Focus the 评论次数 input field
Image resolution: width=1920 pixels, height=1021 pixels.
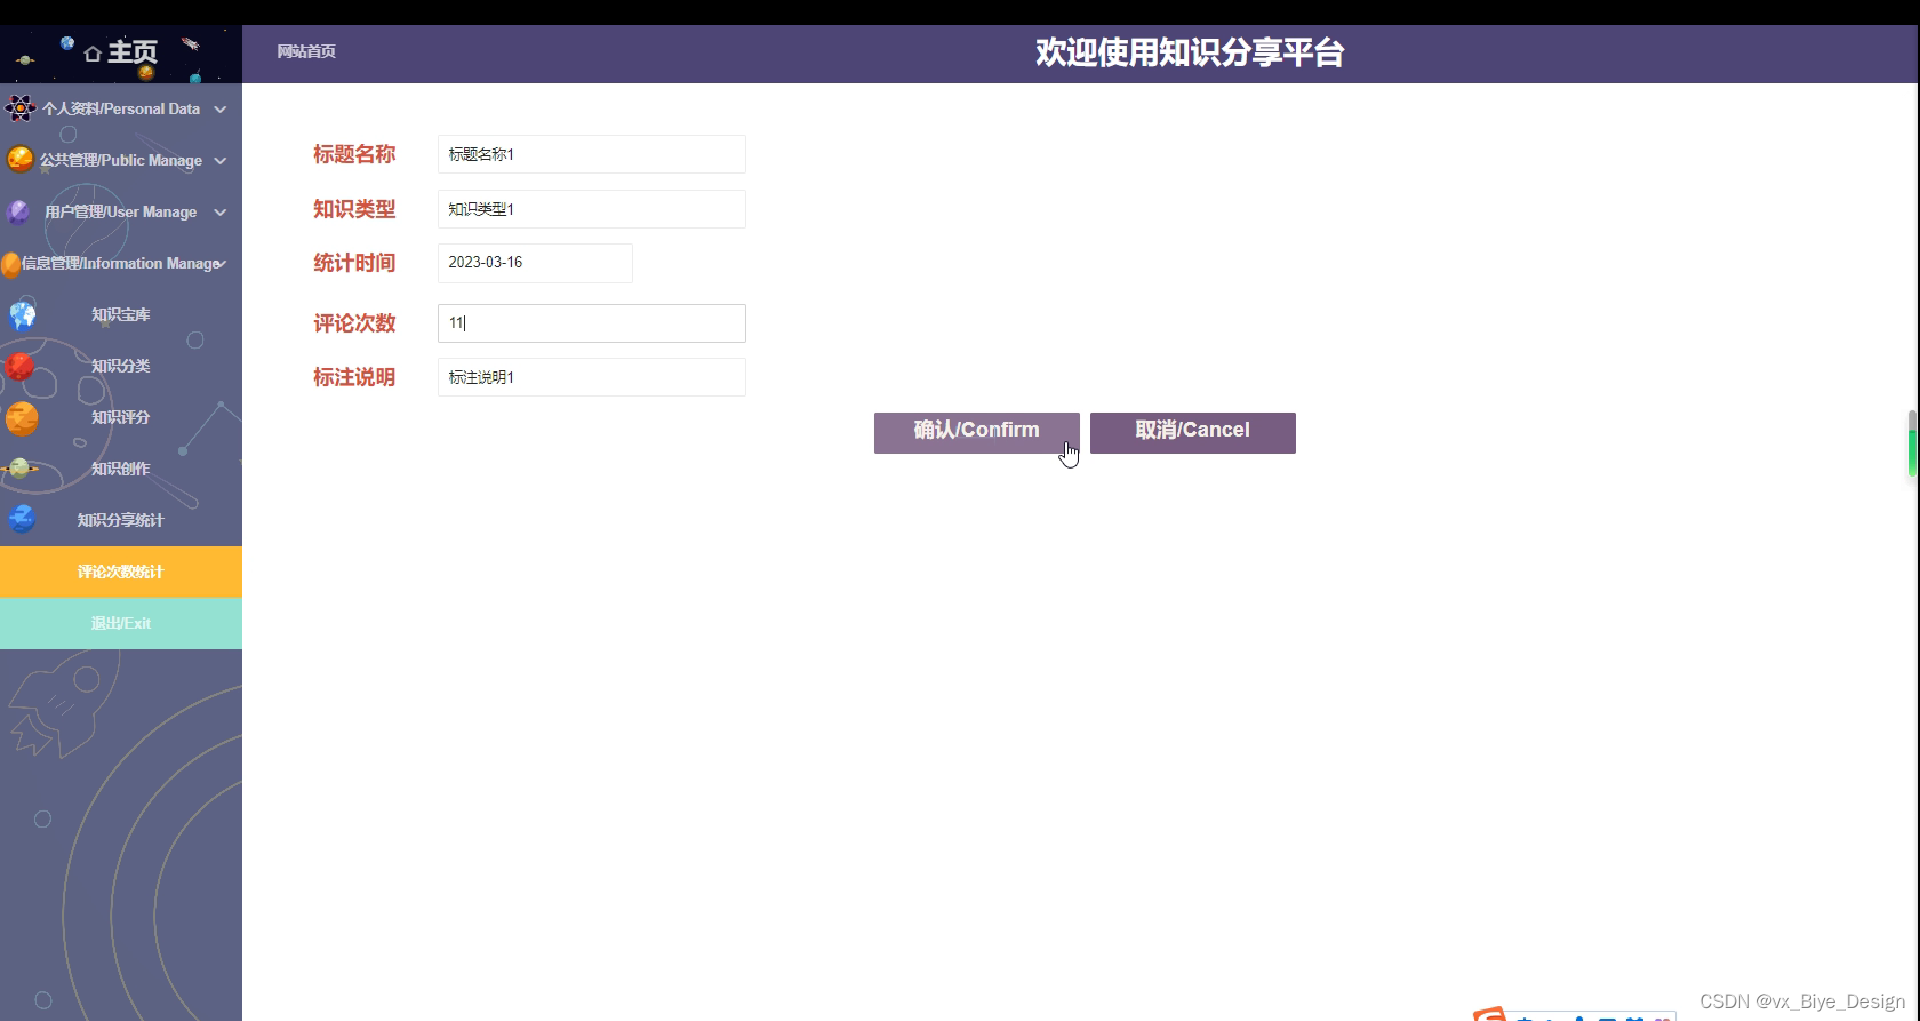point(591,323)
